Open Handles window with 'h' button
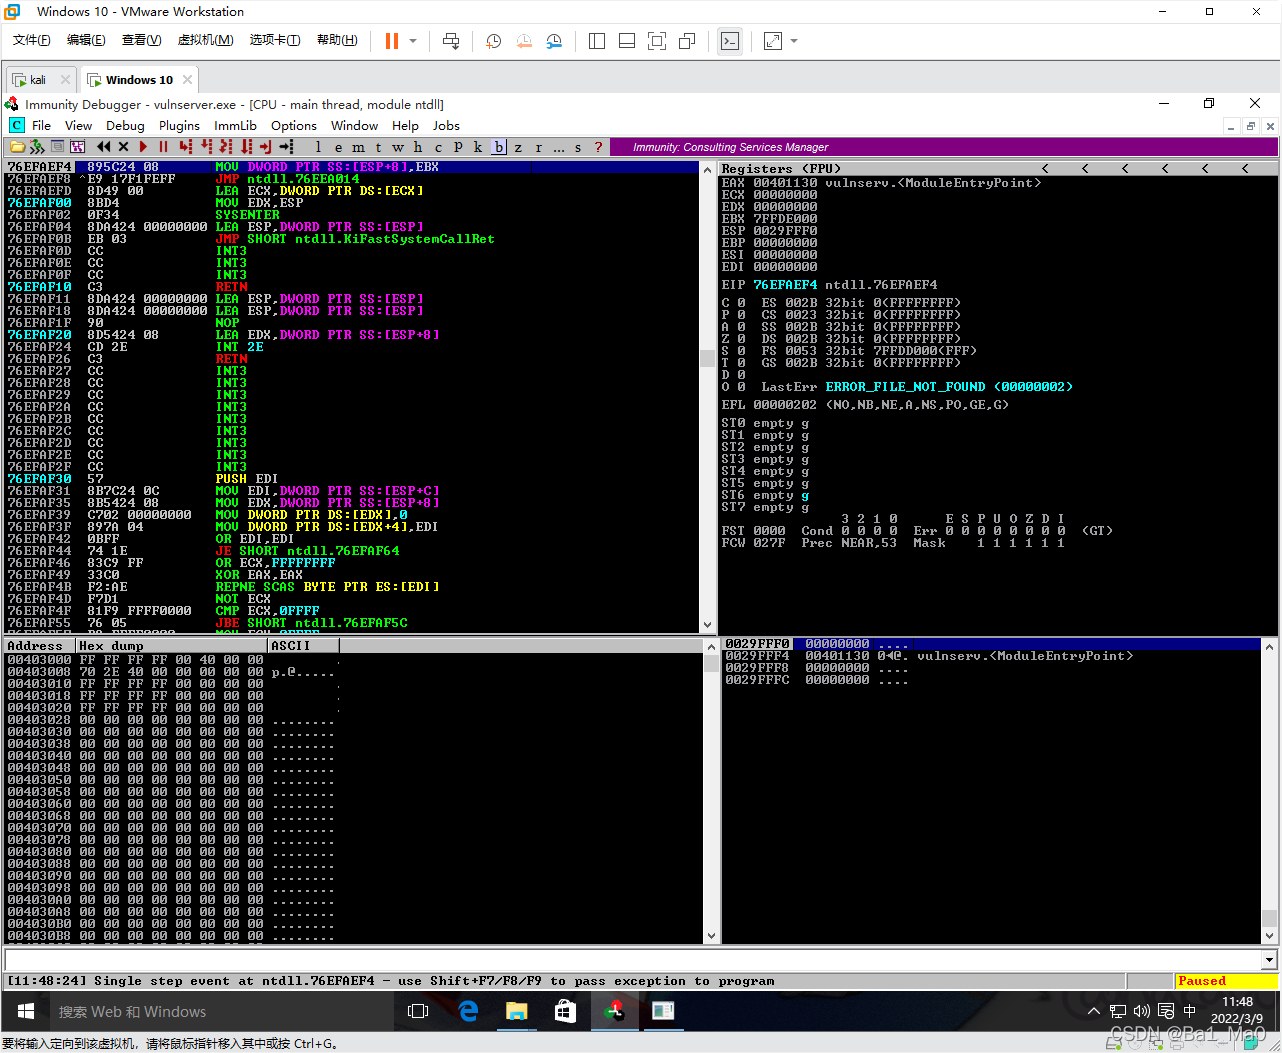This screenshot has height=1053, width=1282. [418, 147]
